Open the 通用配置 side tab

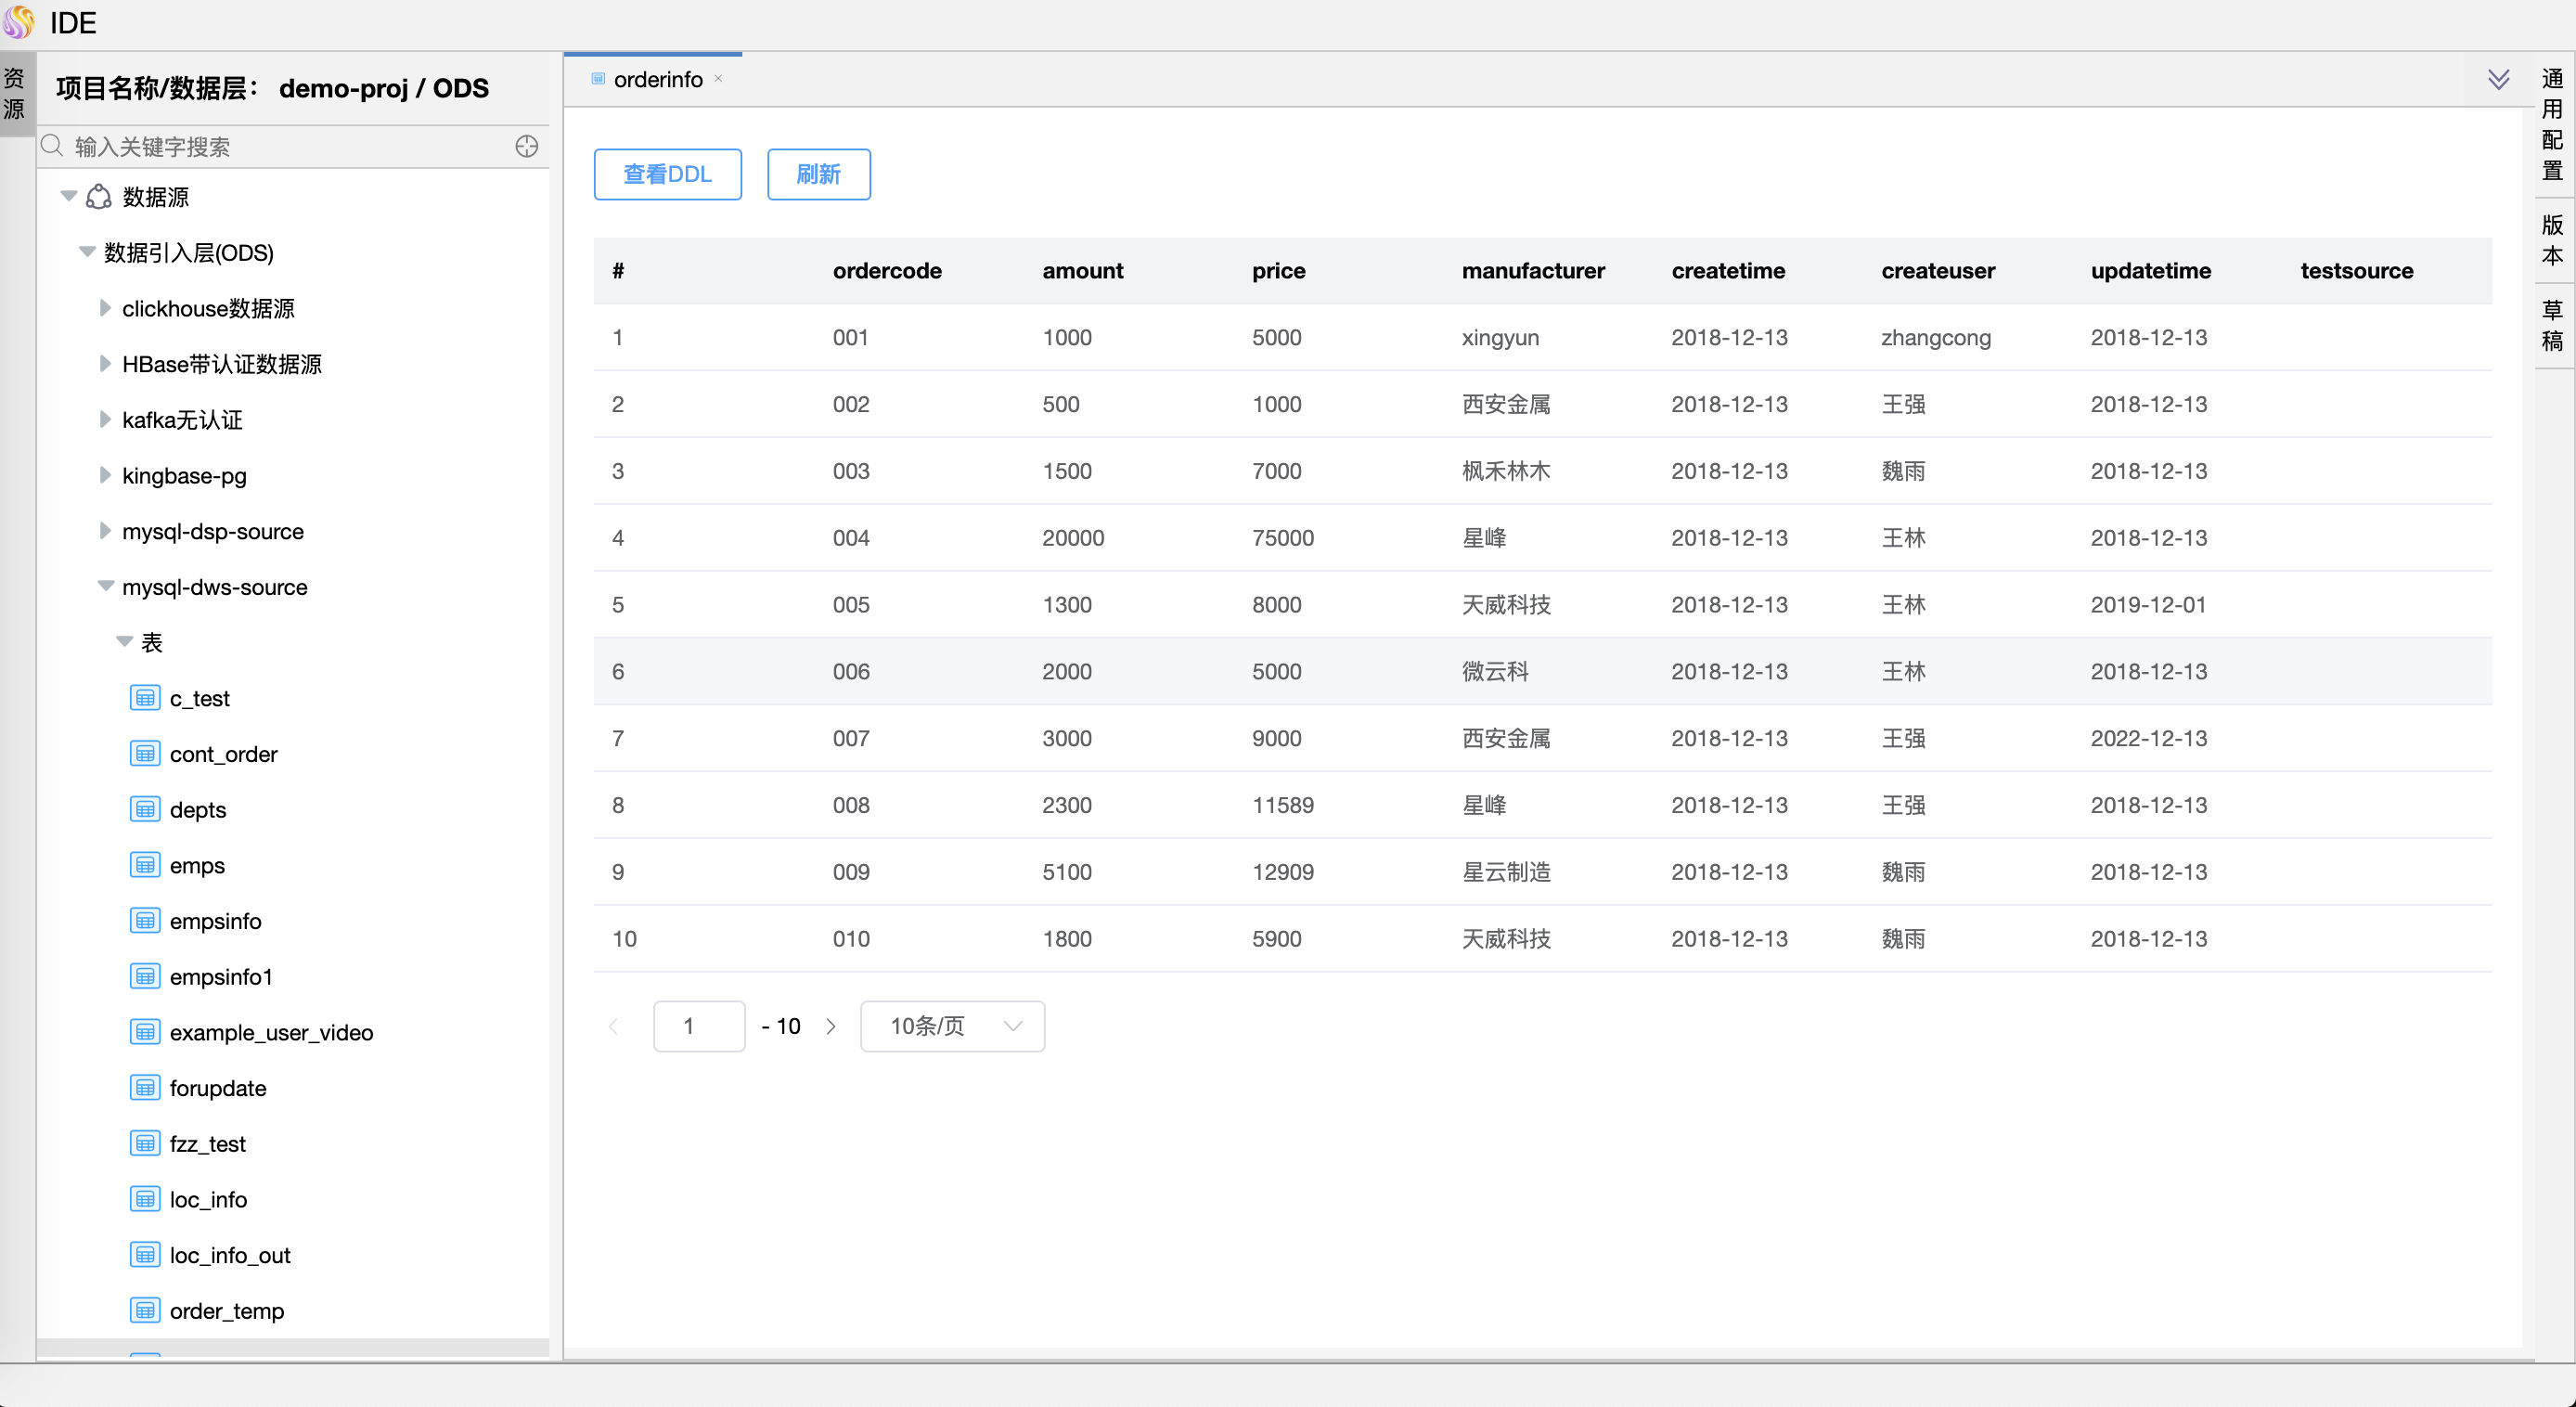(x=2552, y=124)
